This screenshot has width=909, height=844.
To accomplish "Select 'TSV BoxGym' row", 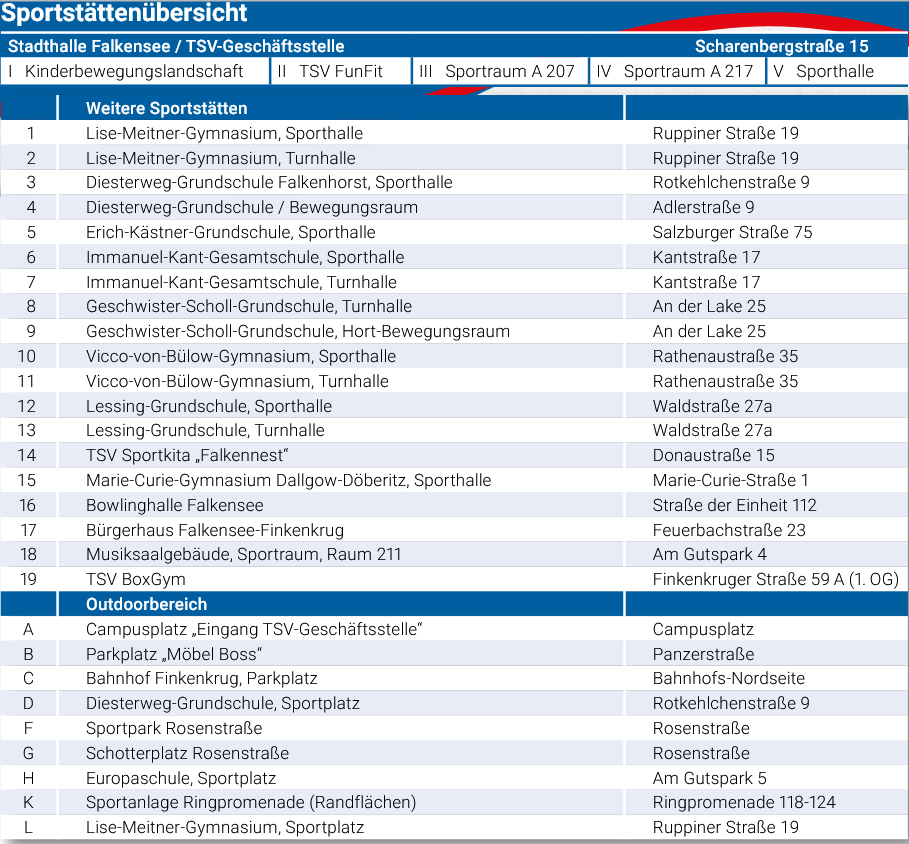I will [x=454, y=579].
